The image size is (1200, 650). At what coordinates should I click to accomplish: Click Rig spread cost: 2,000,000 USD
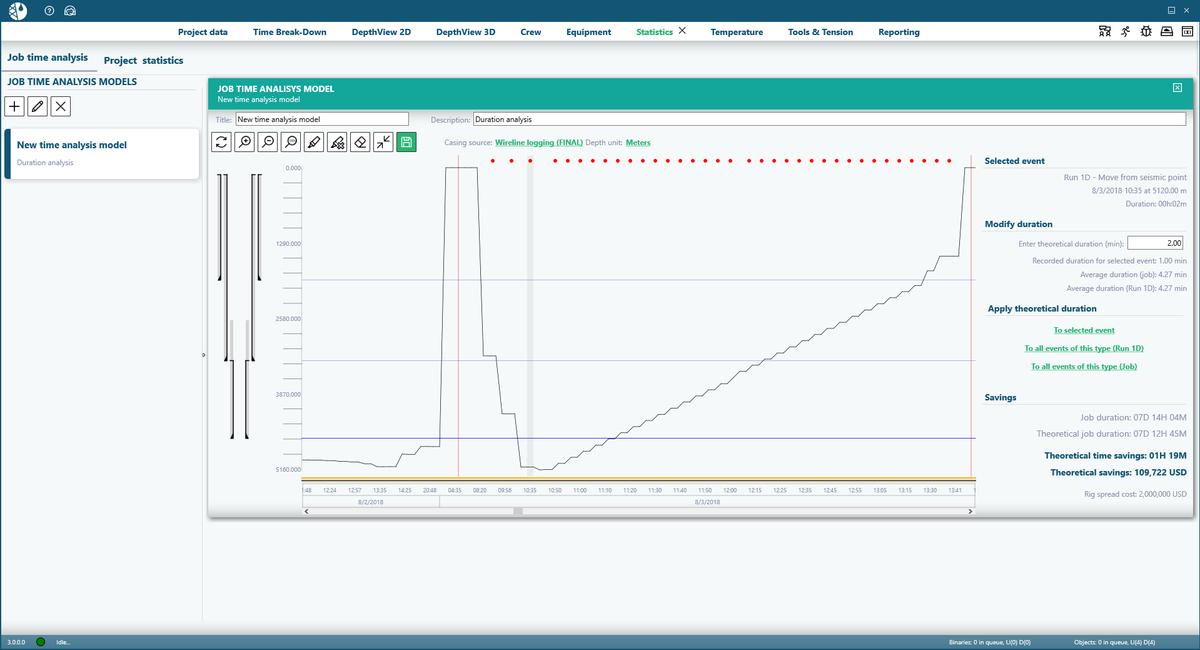(x=1135, y=494)
